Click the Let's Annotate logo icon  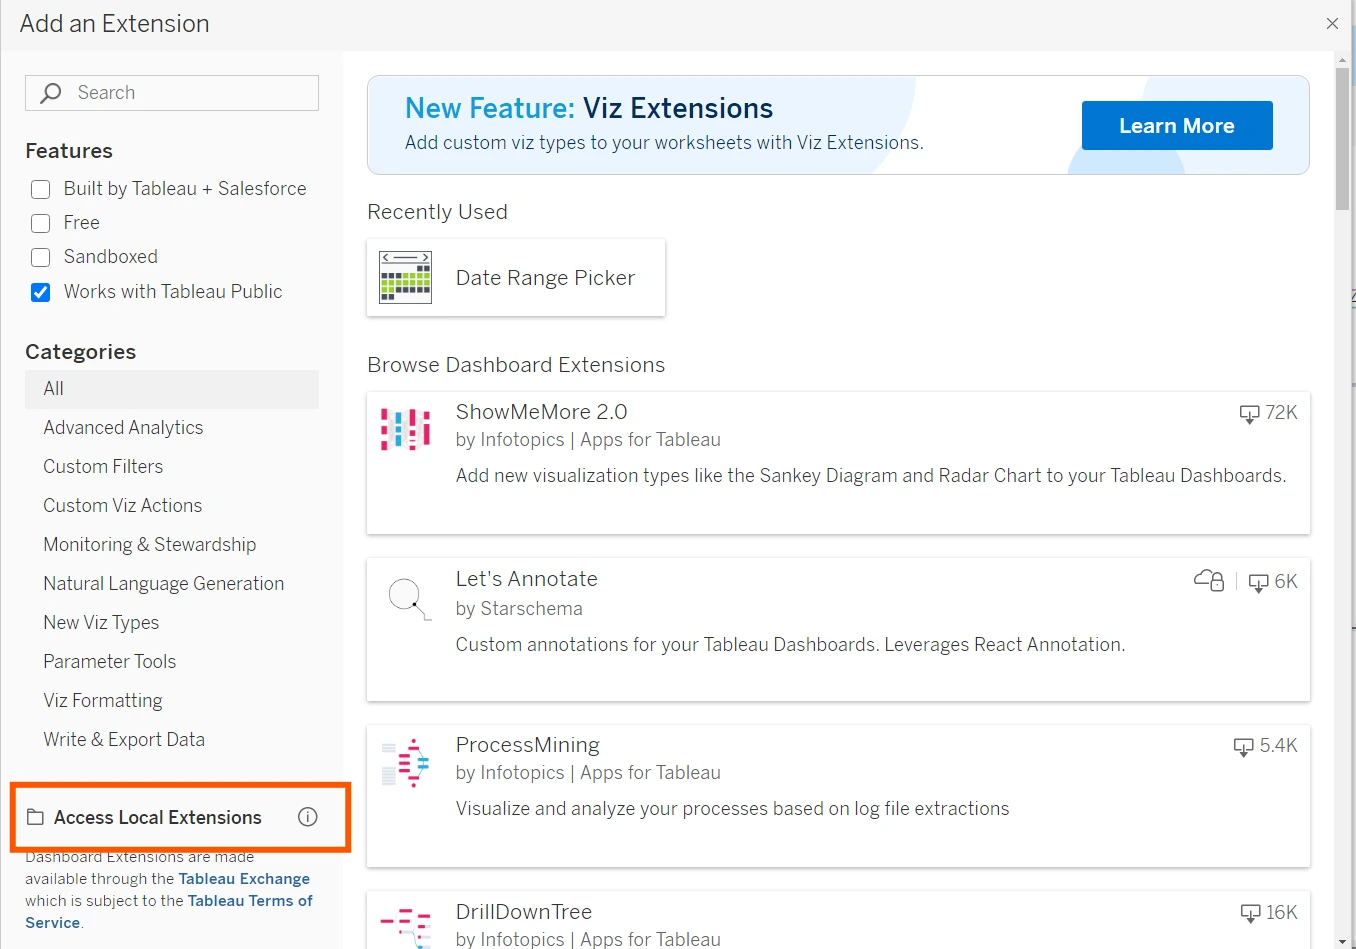point(409,598)
